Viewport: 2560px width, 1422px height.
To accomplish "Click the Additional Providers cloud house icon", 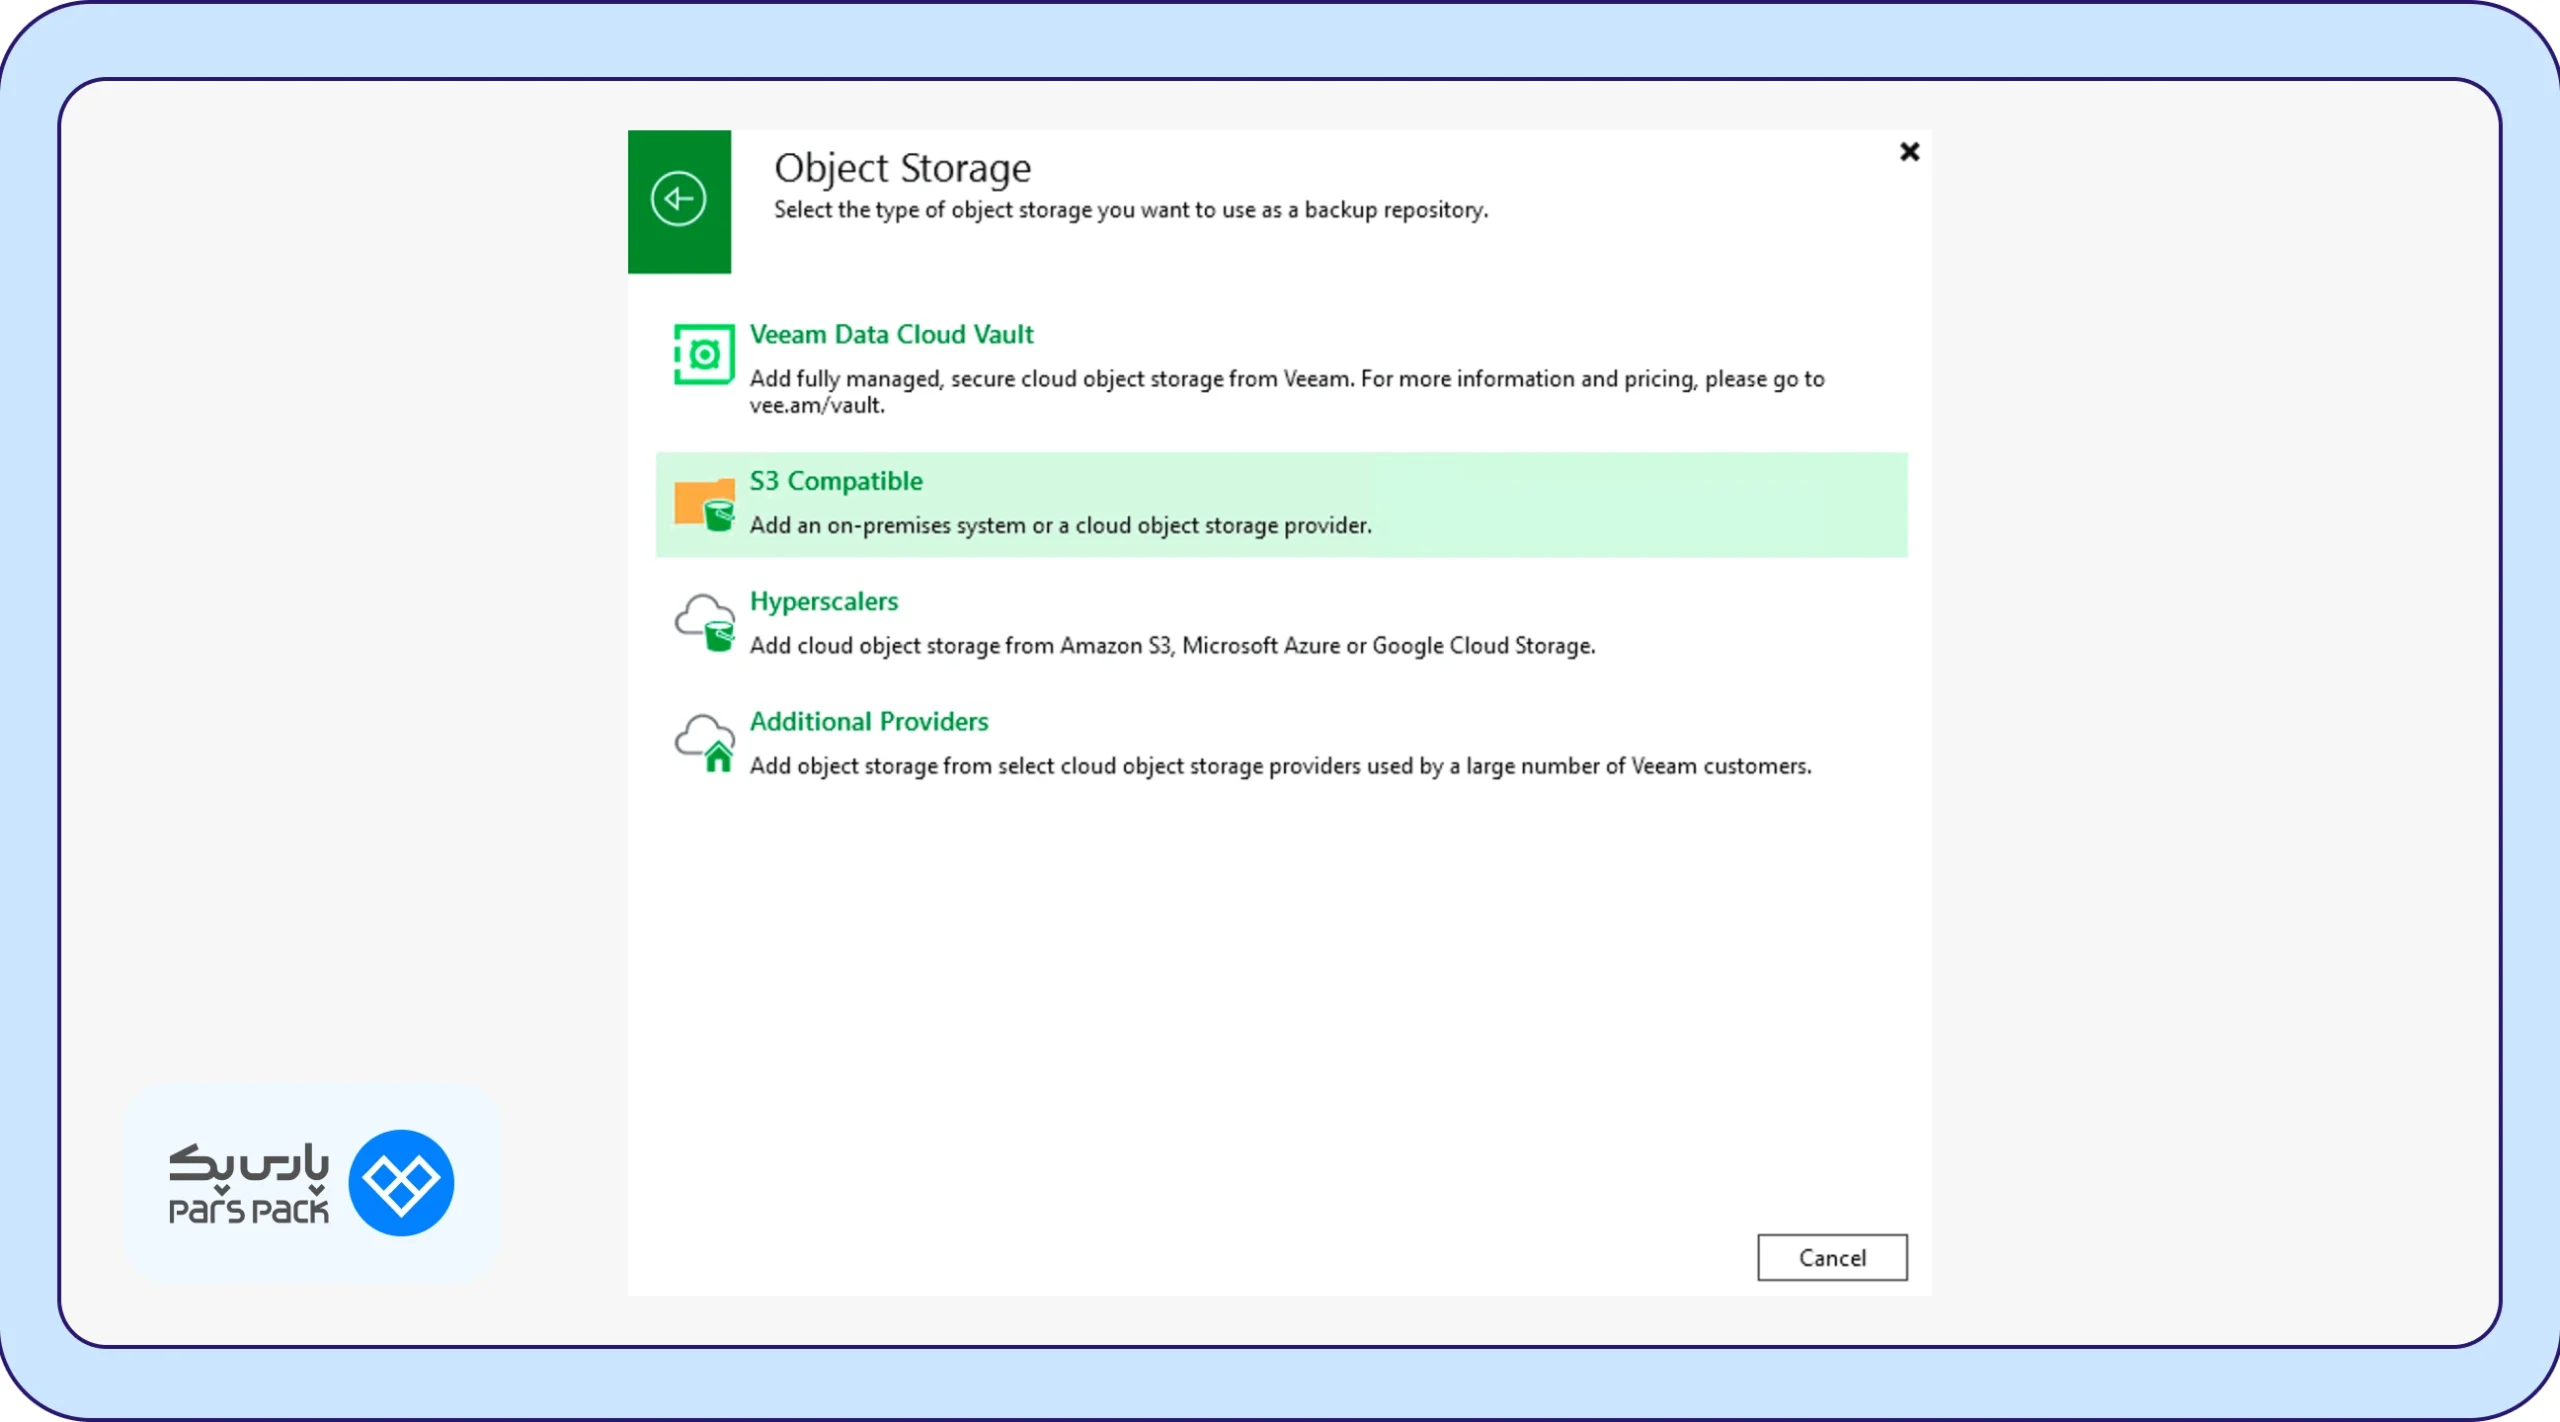I will [704, 743].
